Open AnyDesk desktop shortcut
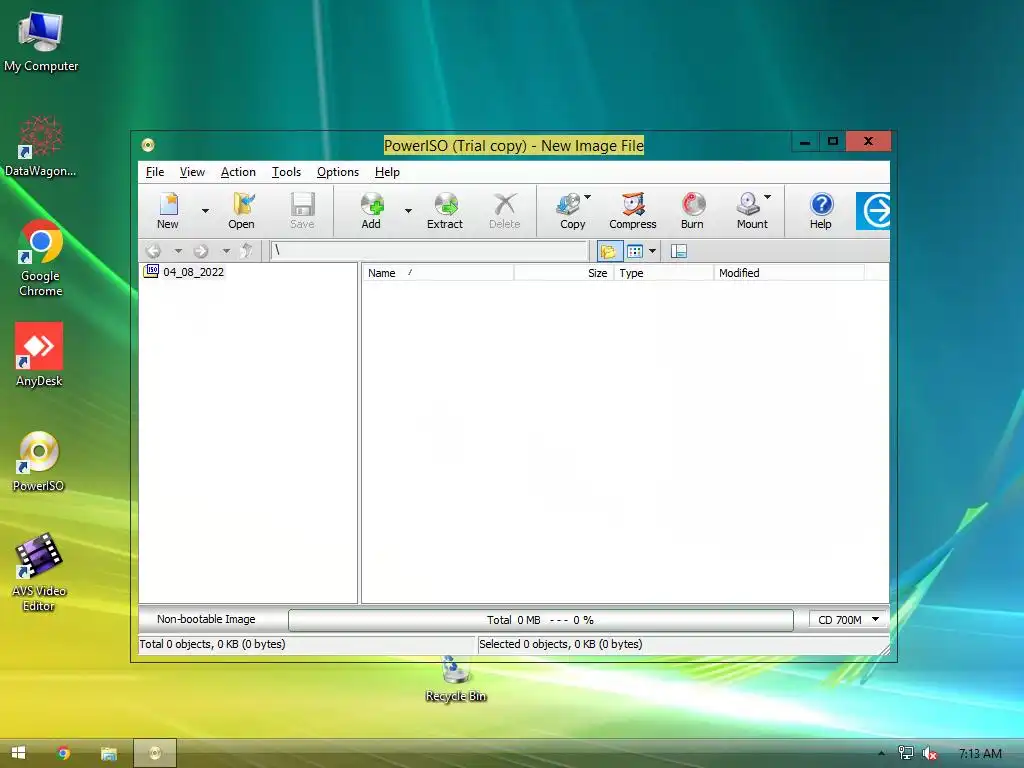 tap(39, 355)
